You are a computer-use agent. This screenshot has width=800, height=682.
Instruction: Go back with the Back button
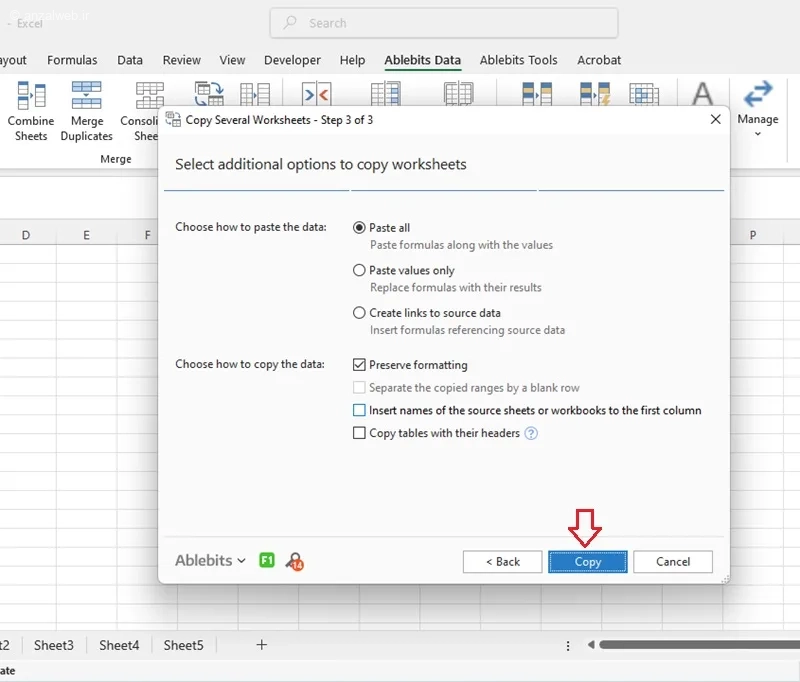(503, 561)
